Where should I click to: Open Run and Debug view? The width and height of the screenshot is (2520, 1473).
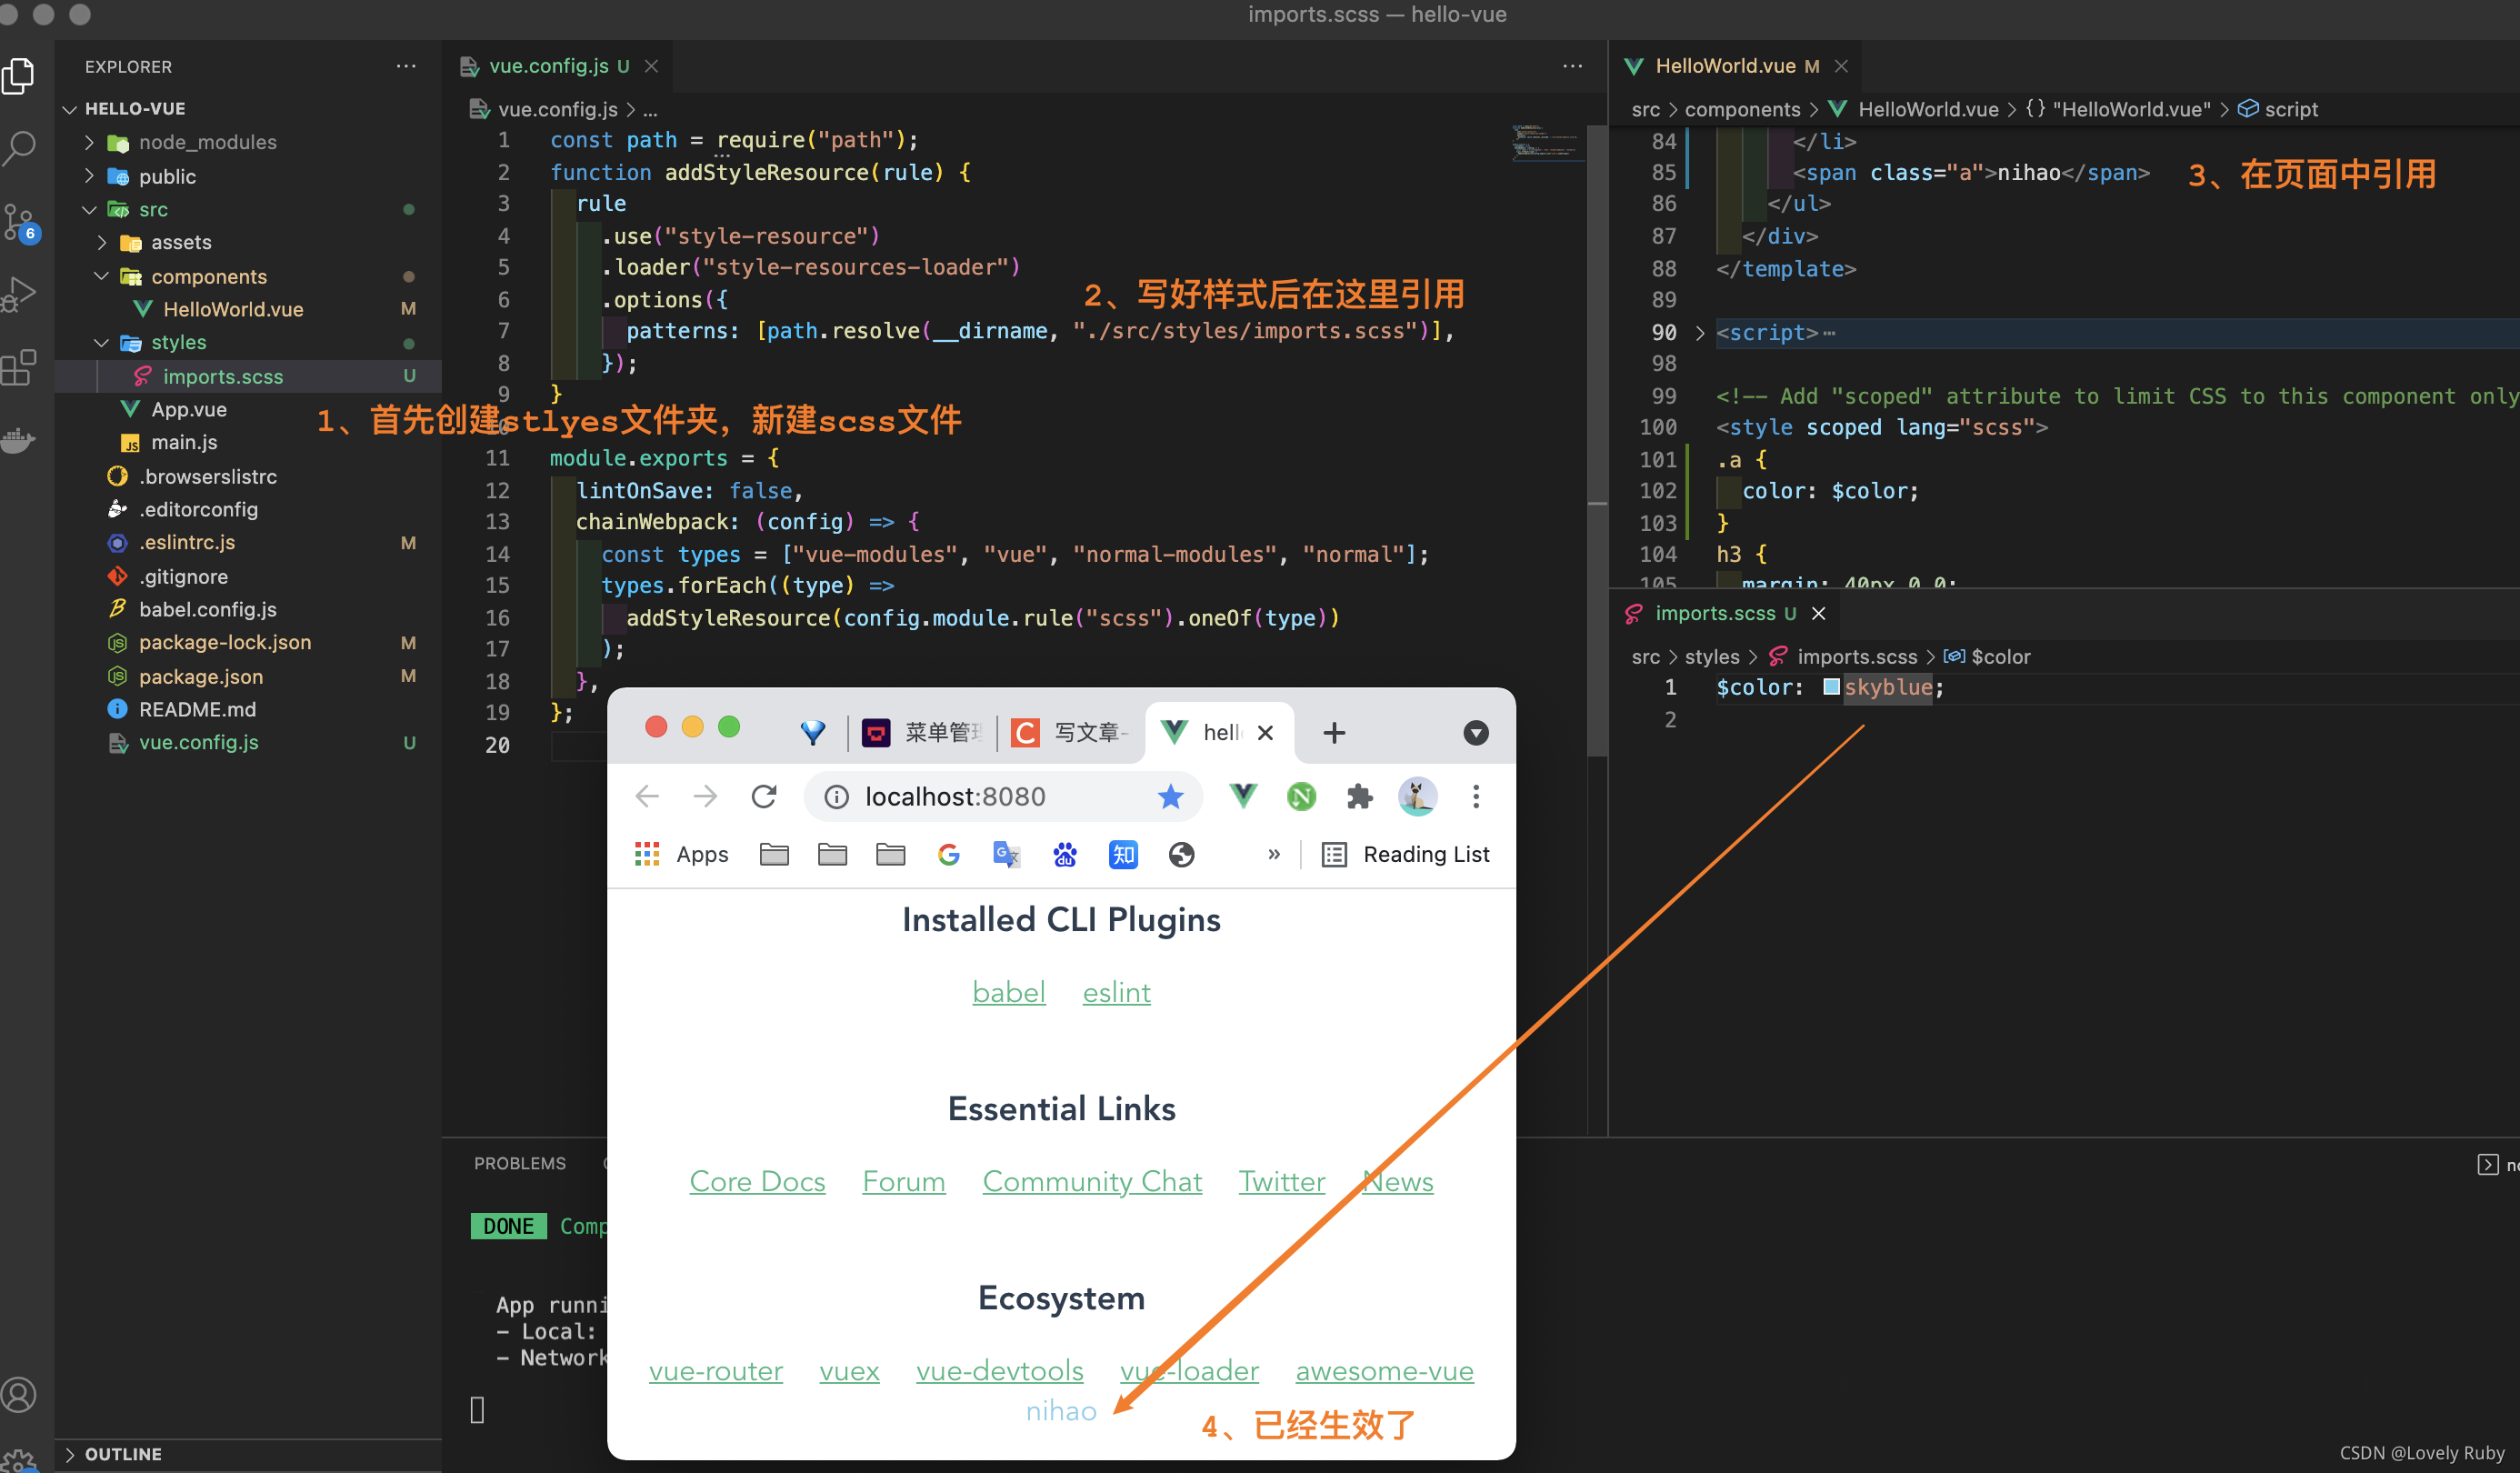coord(20,294)
